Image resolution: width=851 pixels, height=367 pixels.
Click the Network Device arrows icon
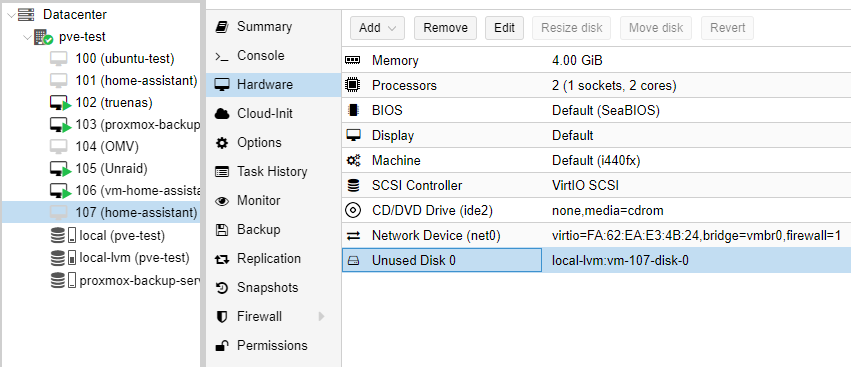[x=353, y=236]
